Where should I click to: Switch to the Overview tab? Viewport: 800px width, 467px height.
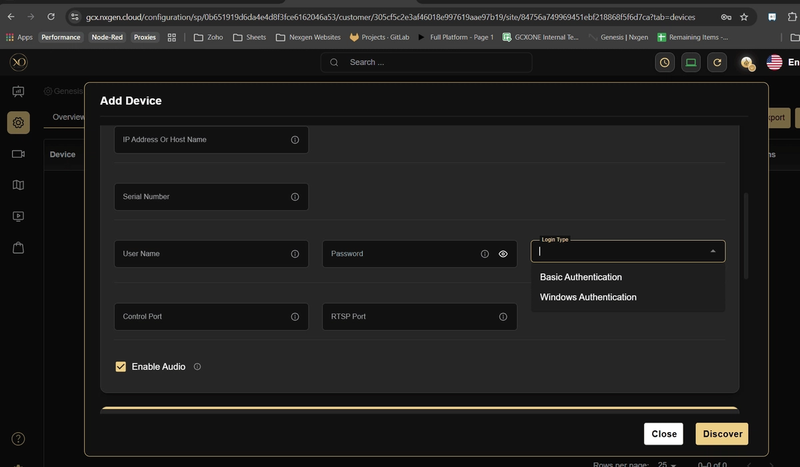68,117
